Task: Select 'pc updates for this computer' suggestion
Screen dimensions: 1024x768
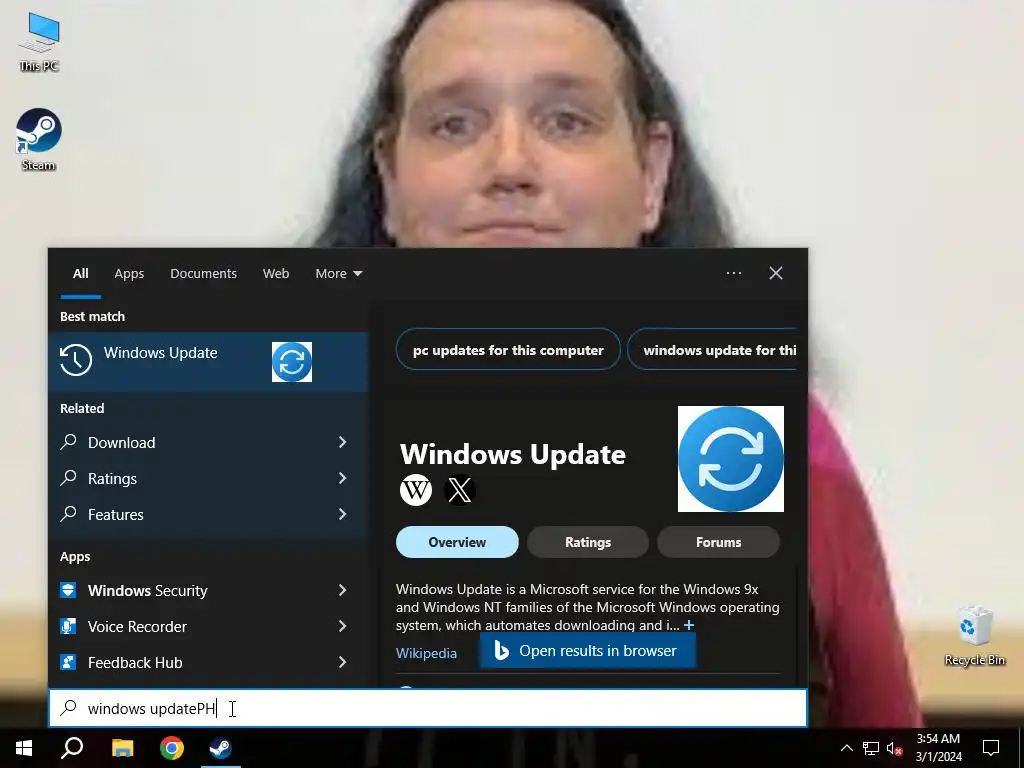Action: [508, 350]
